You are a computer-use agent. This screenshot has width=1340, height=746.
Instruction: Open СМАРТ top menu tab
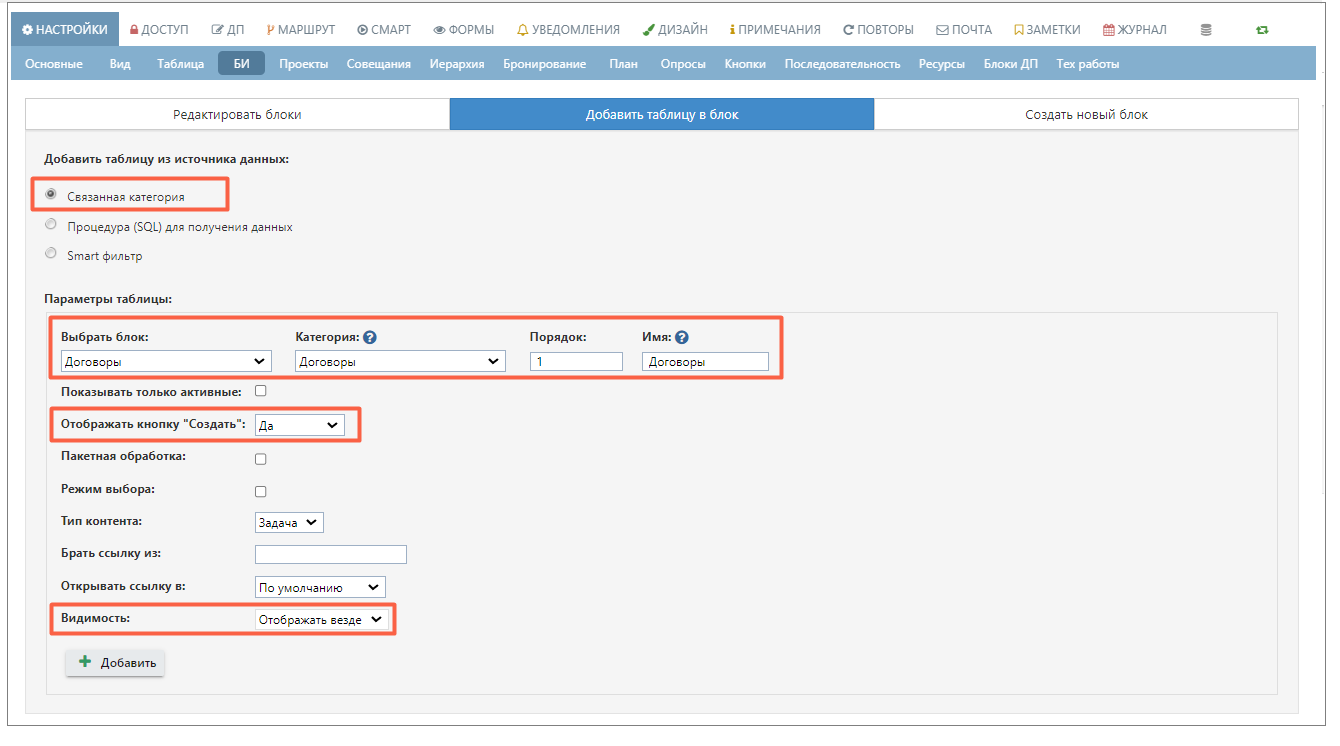(x=384, y=30)
